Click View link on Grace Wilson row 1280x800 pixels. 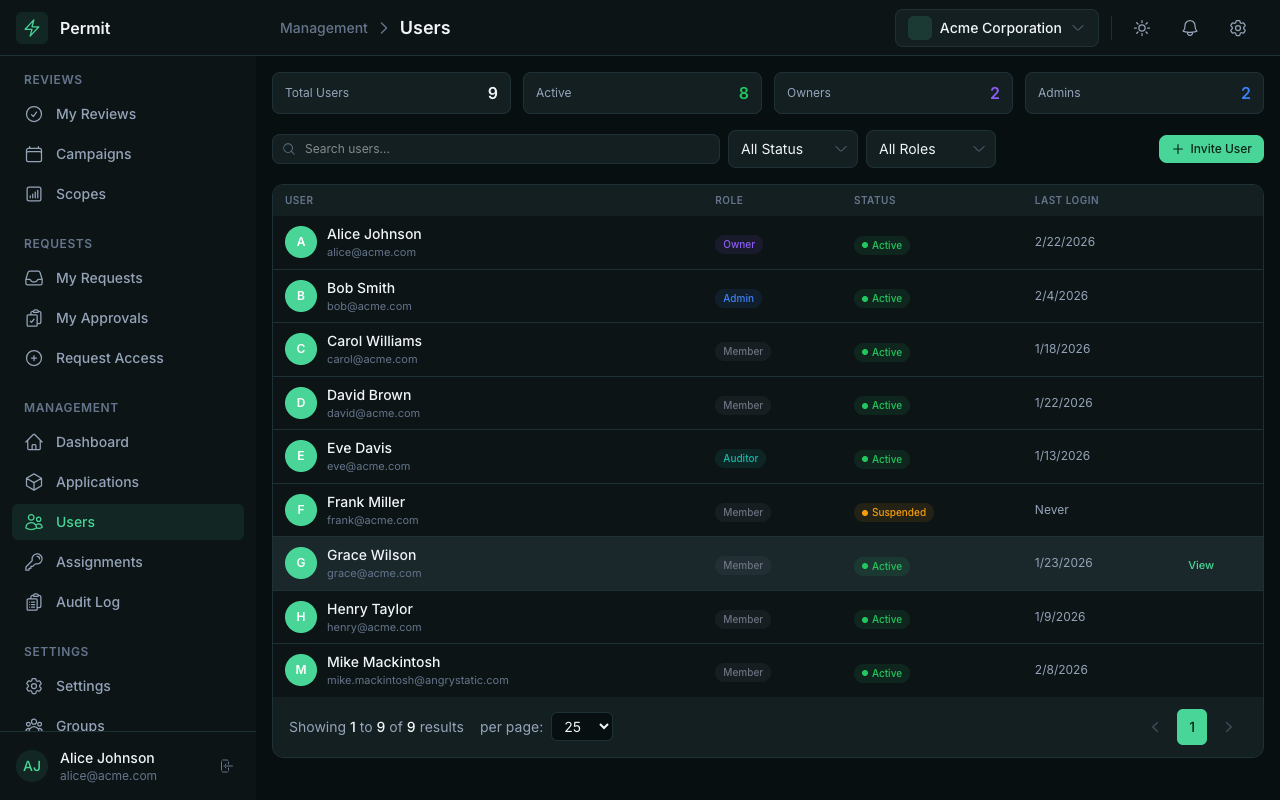coord(1200,565)
